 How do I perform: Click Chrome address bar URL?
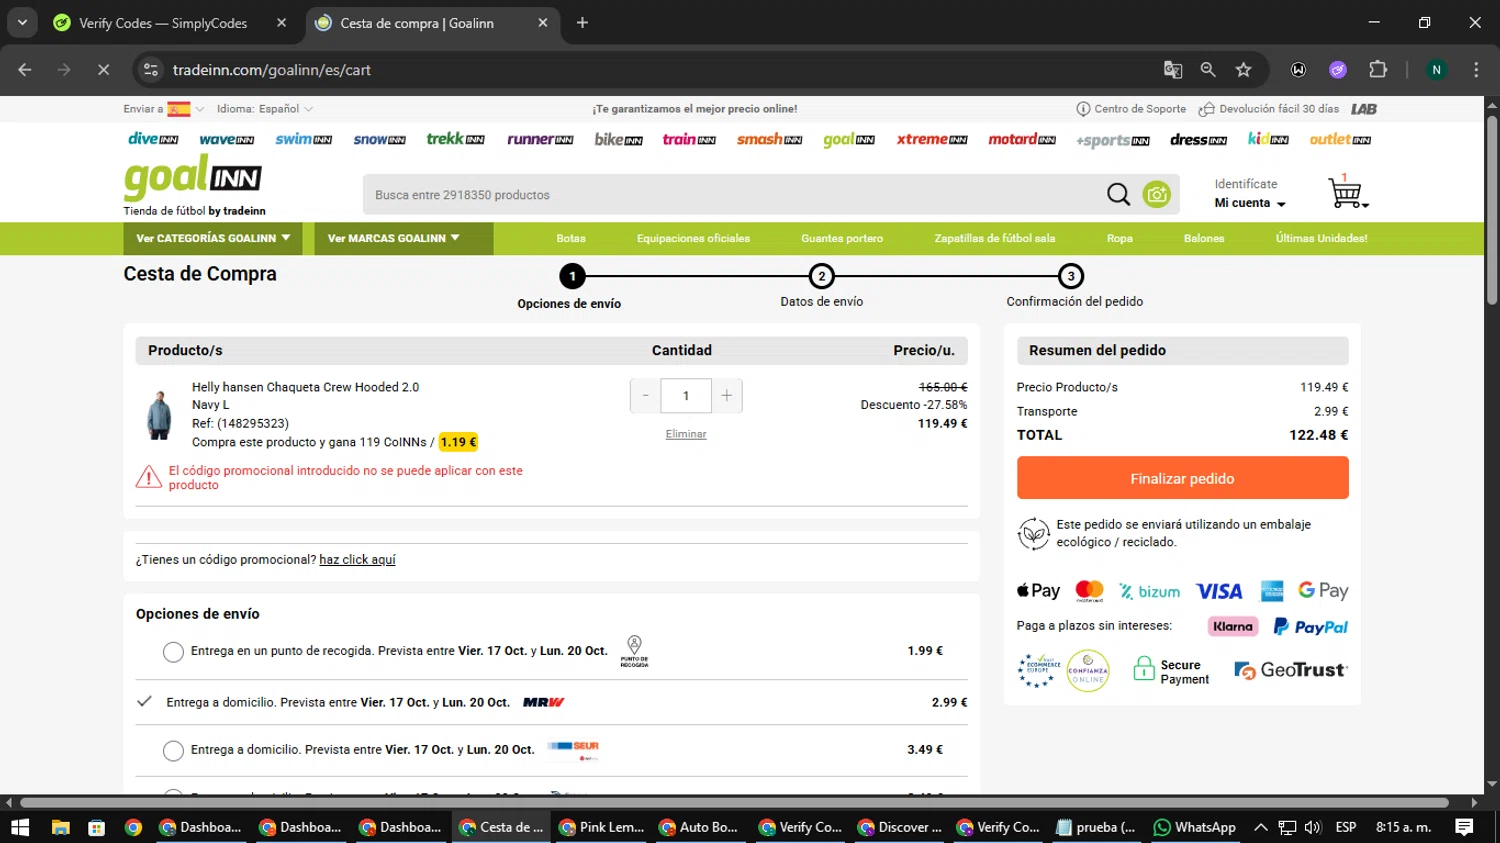271,70
